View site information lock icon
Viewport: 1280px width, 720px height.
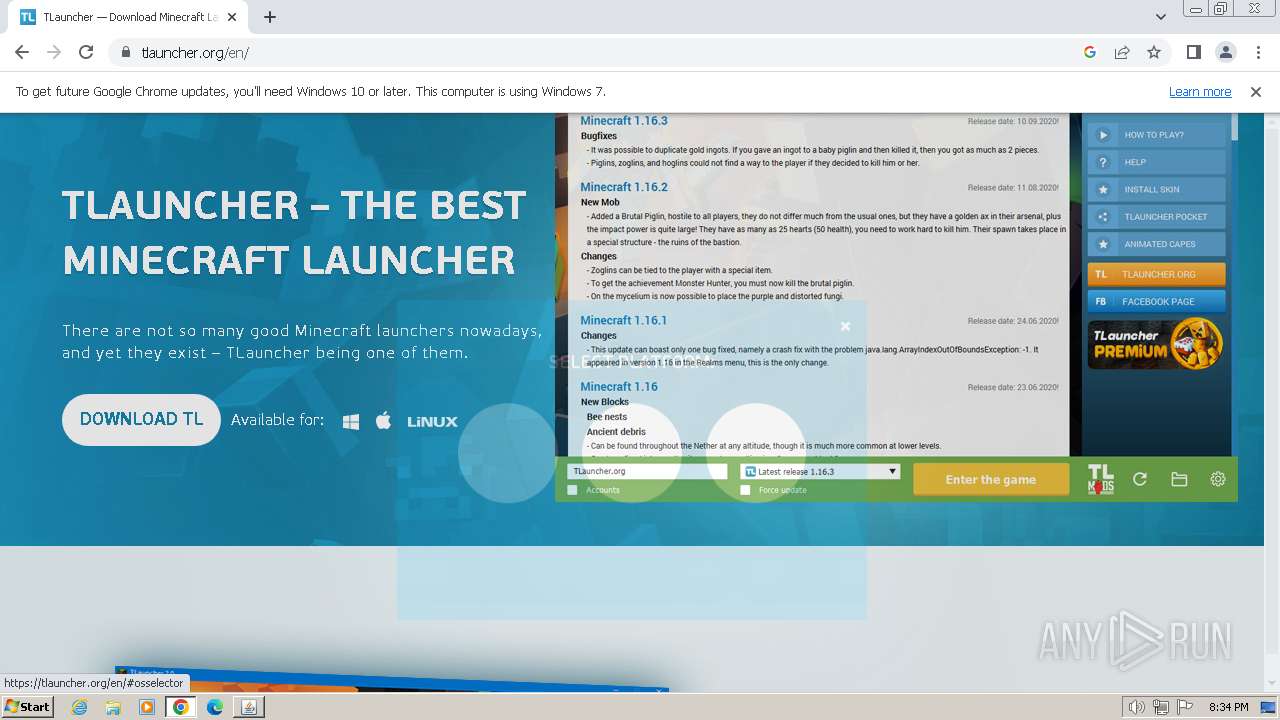[126, 53]
